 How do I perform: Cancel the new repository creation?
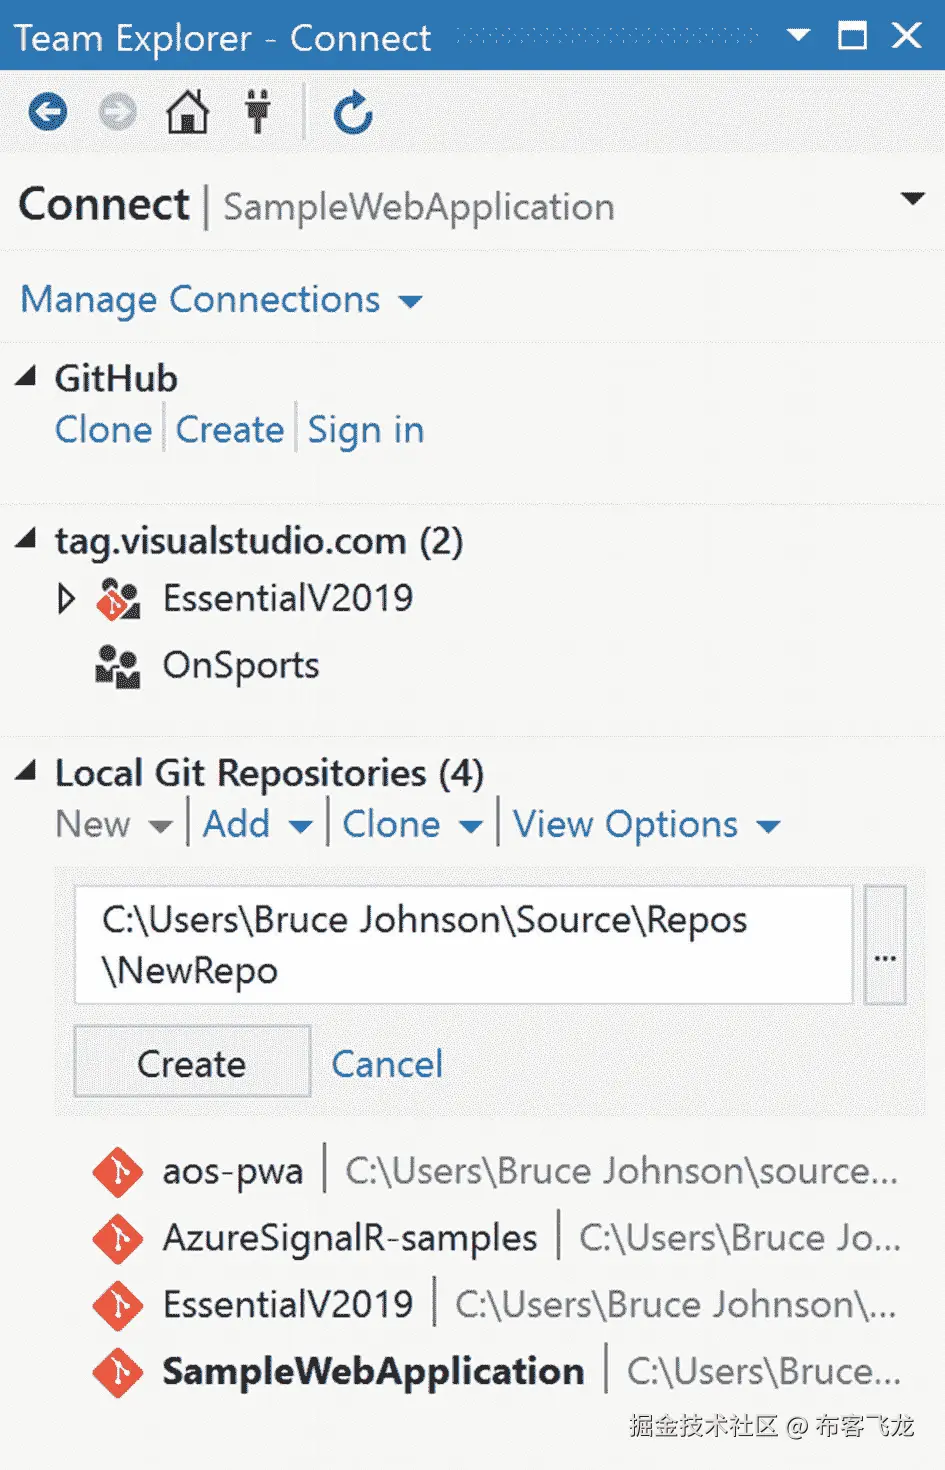tap(387, 1064)
